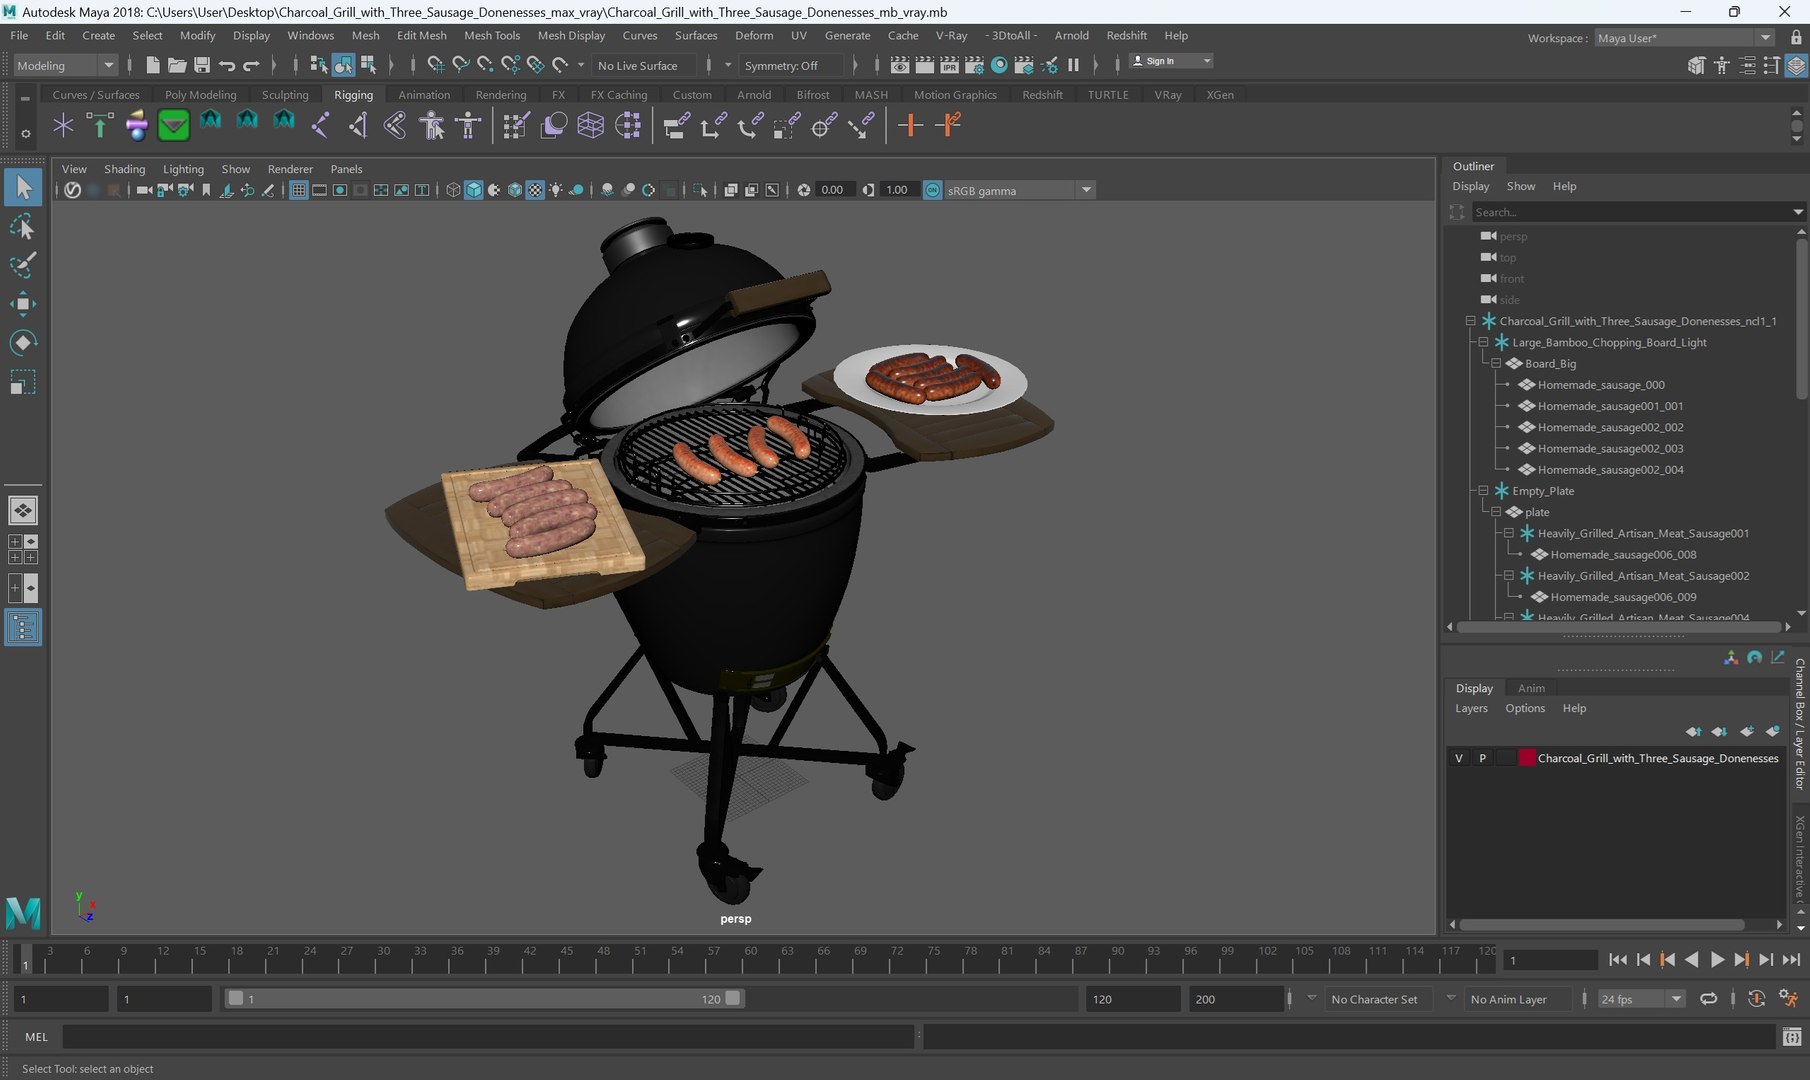Click the Open Scene folder icon

(177, 65)
